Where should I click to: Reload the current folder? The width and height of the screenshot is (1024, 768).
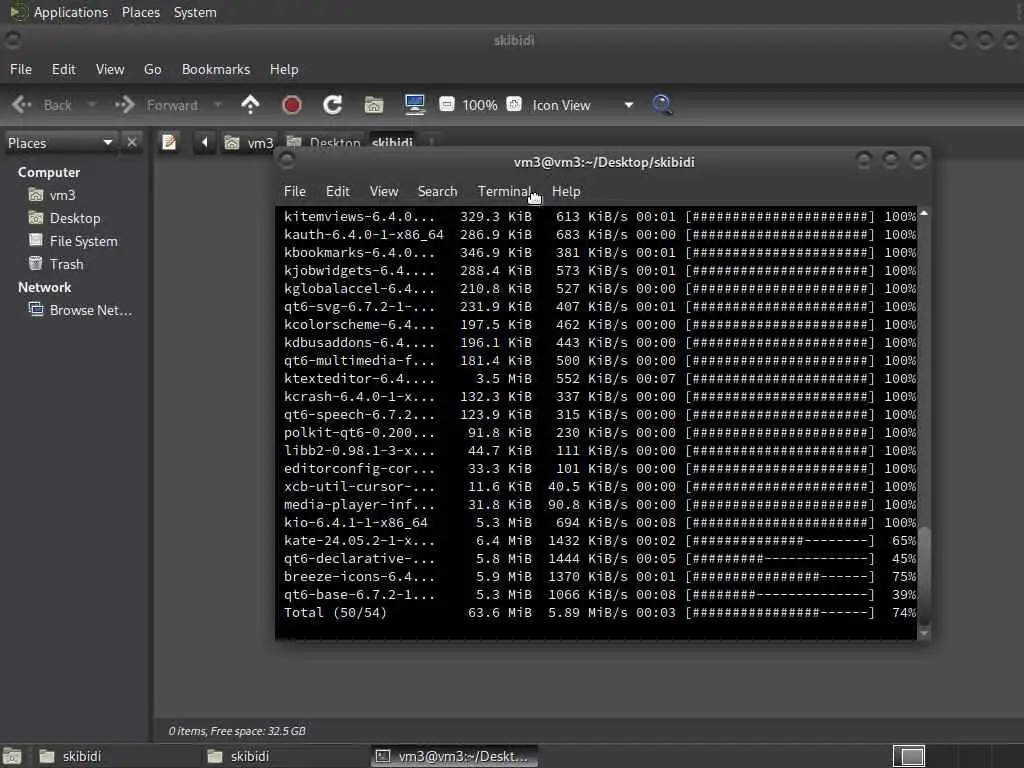tap(332, 104)
